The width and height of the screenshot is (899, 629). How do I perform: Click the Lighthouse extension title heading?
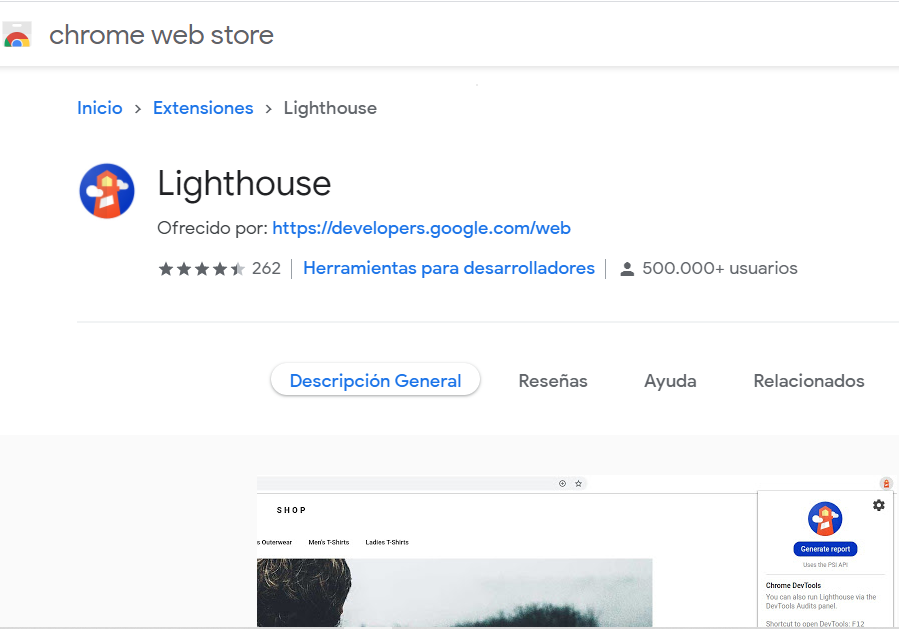point(244,183)
